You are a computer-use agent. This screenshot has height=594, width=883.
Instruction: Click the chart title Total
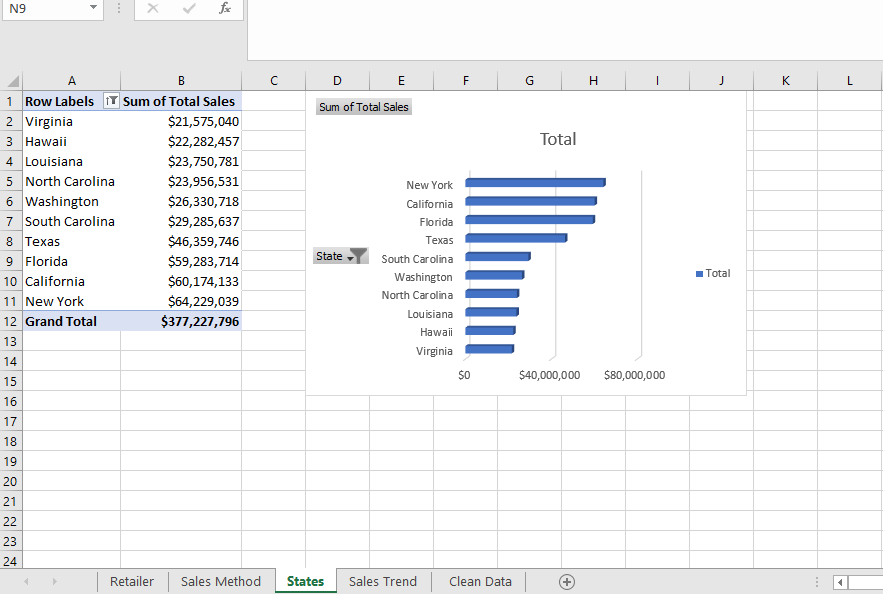pos(557,140)
